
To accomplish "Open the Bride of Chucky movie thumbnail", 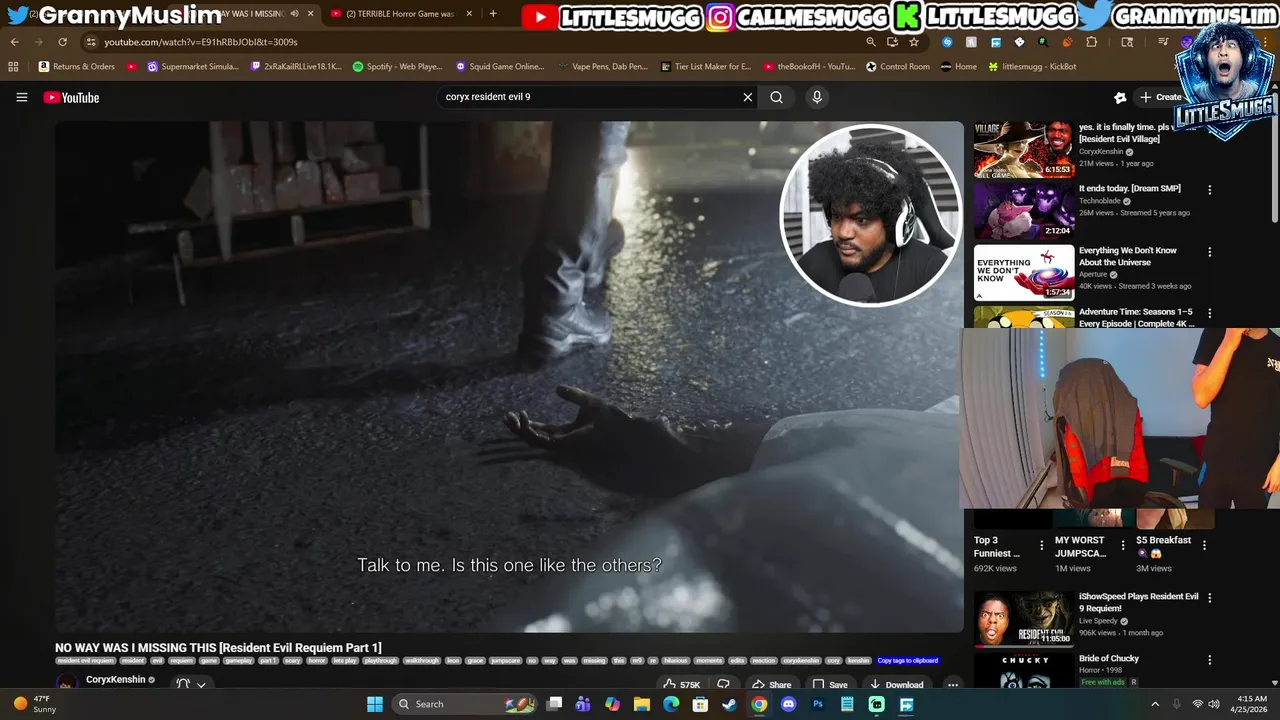I will 1024,672.
